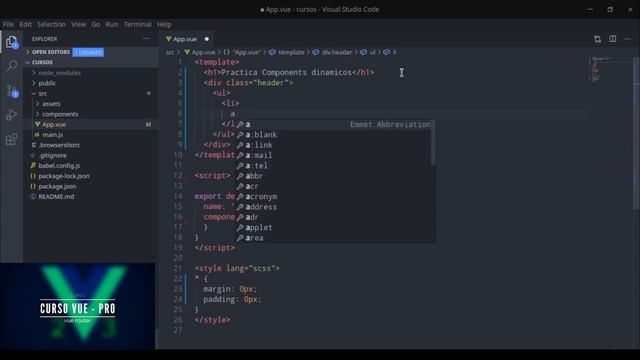Choose the 'a:blank' suggestion
Image resolution: width=640 pixels, height=360 pixels.
pyautogui.click(x=334, y=135)
